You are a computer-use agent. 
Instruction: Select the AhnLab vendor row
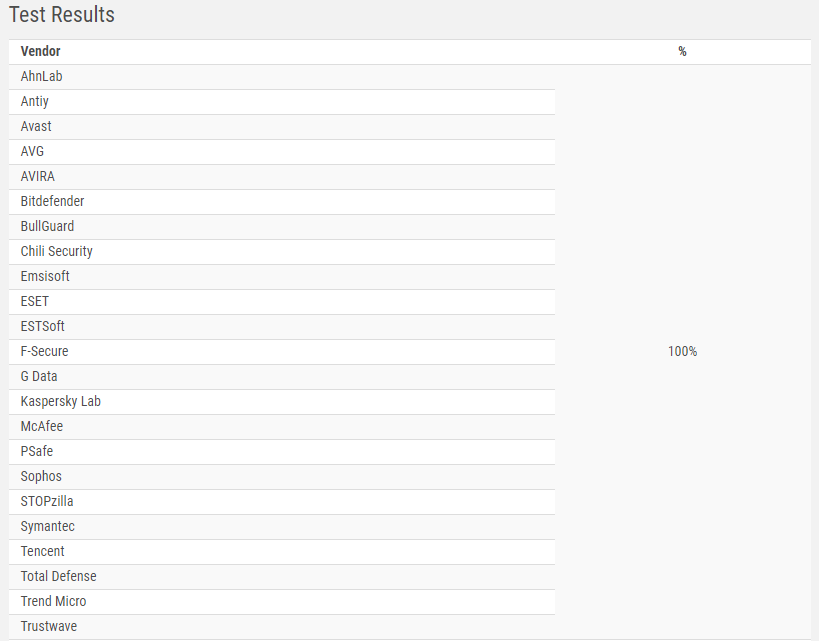pos(282,77)
